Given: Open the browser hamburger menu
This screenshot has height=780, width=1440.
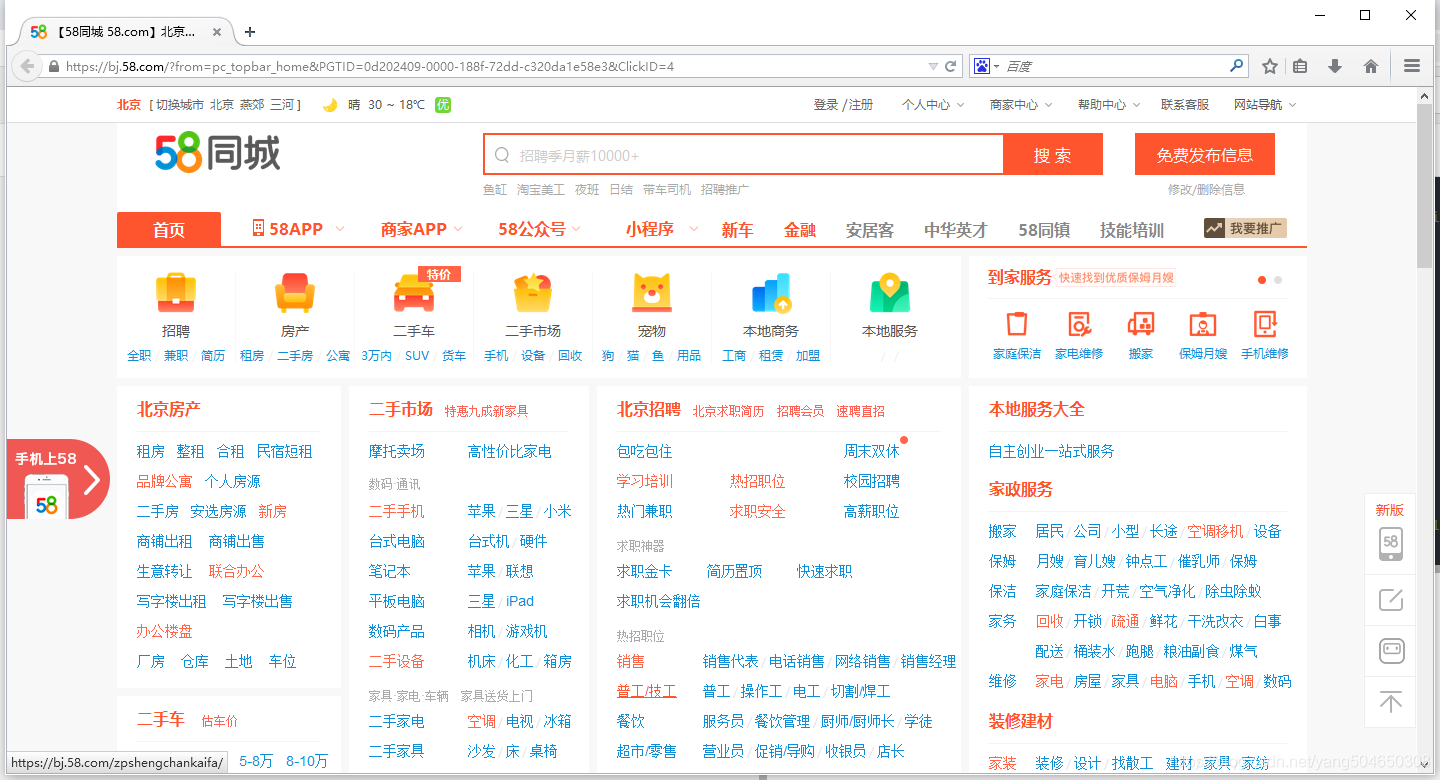Looking at the screenshot, I should (1412, 66).
